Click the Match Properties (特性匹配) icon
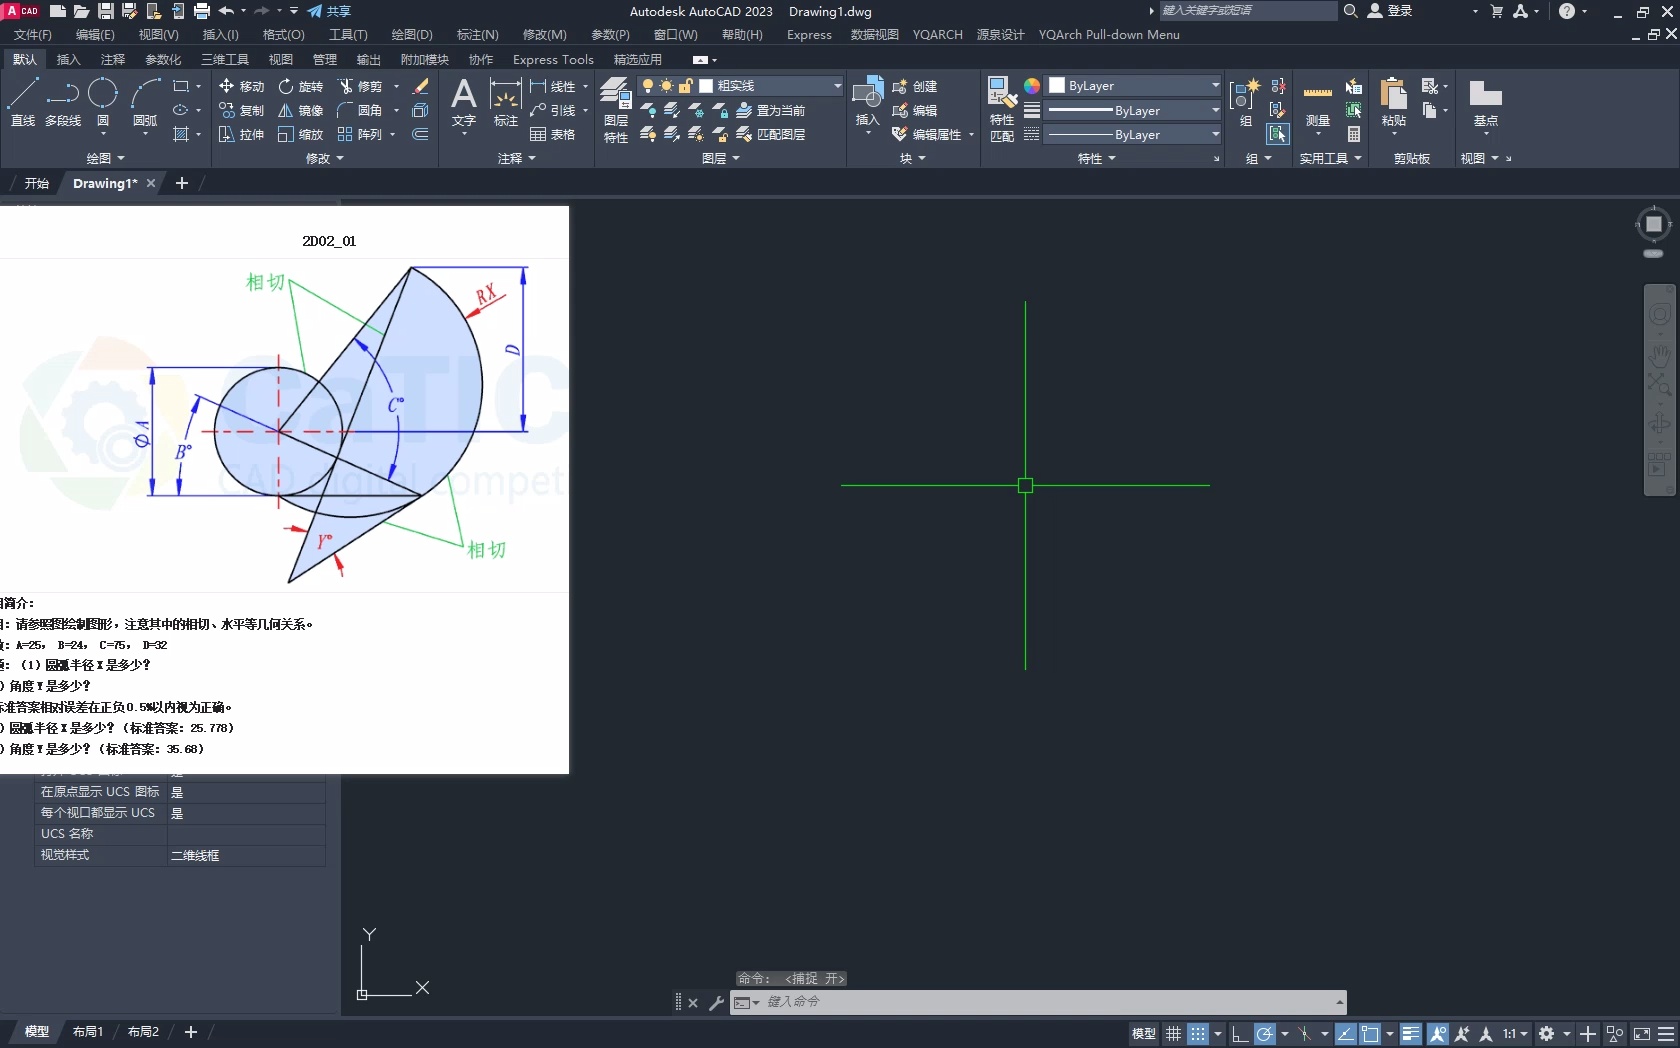1680x1048 pixels. (x=1001, y=108)
